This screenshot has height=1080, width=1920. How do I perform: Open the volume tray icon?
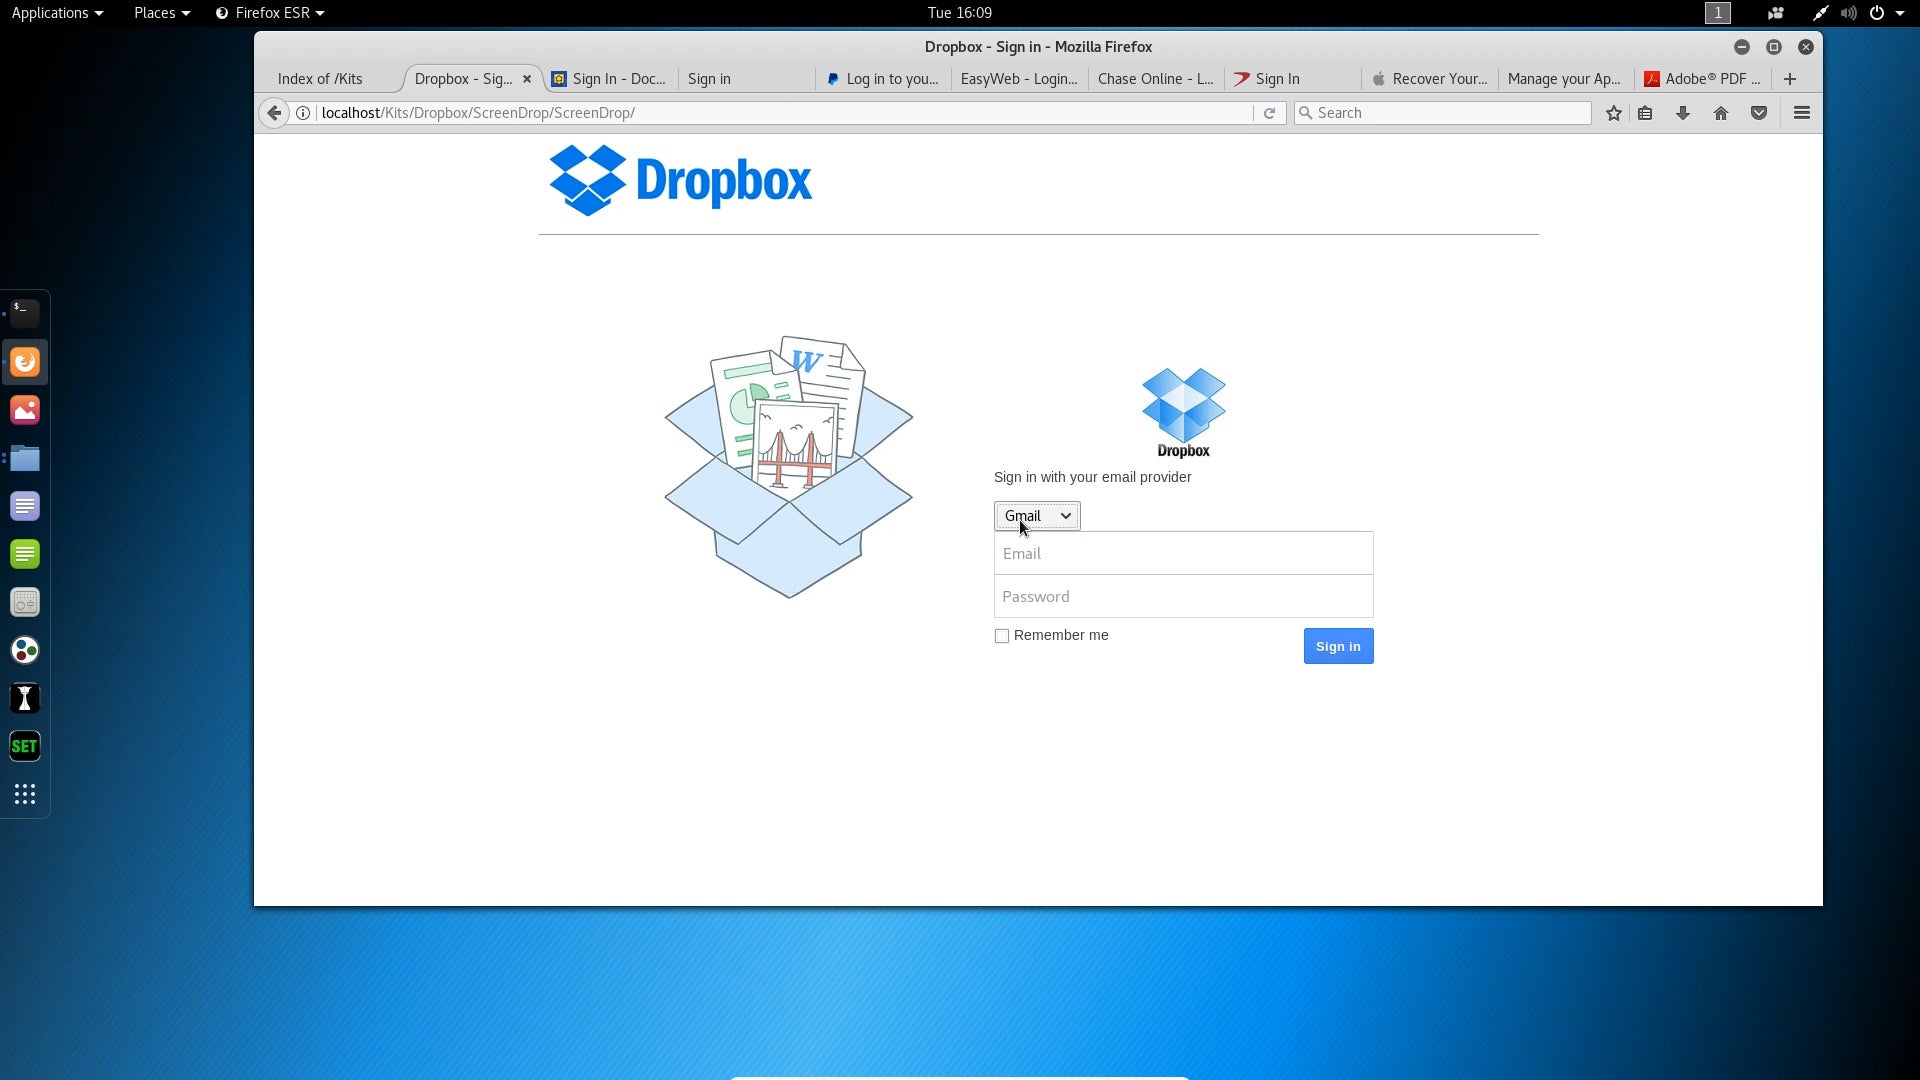tap(1848, 13)
